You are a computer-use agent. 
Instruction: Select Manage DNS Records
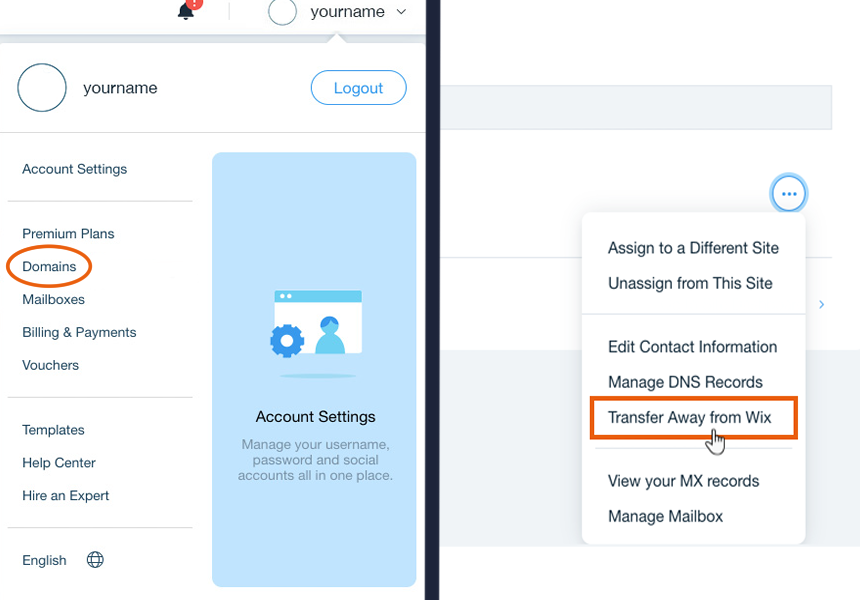686,382
